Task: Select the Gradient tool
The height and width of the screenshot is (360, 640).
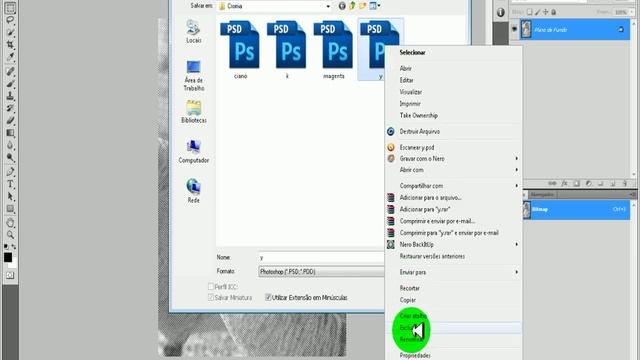Action: click(10, 133)
